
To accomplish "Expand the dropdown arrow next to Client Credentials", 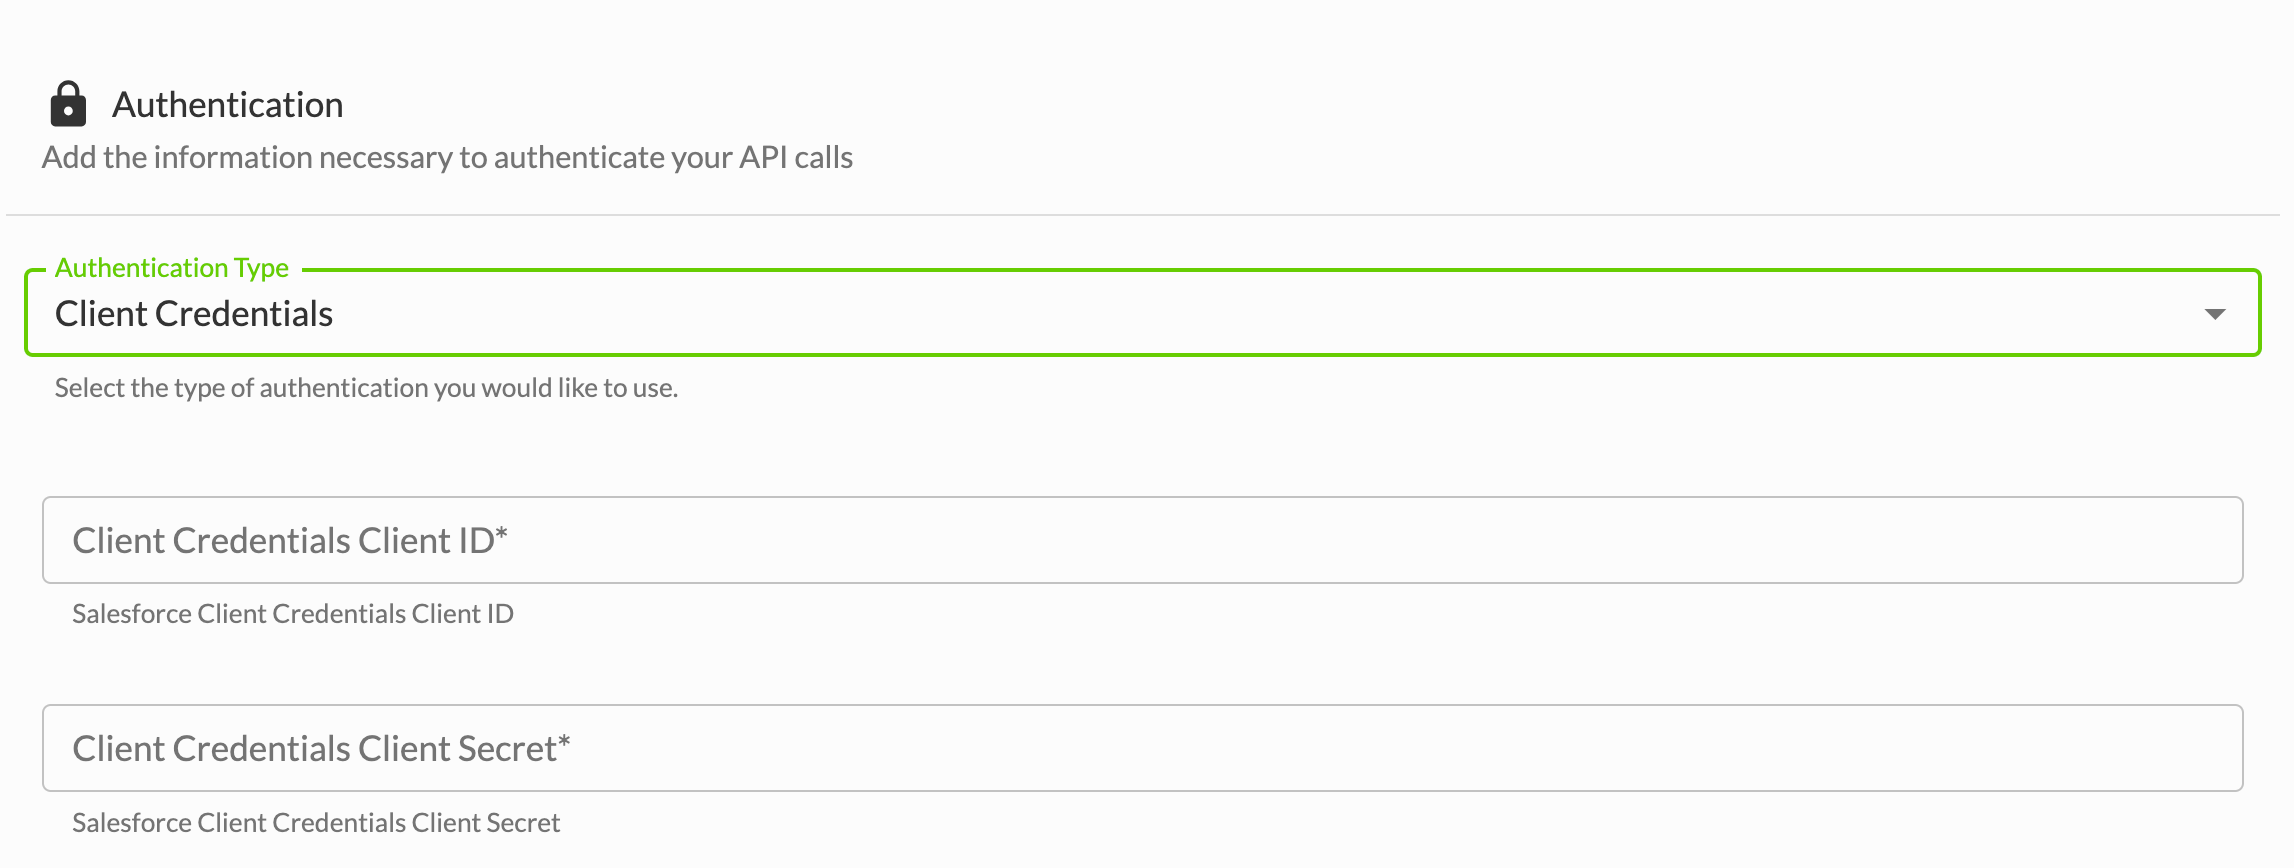I will pos(2215,314).
